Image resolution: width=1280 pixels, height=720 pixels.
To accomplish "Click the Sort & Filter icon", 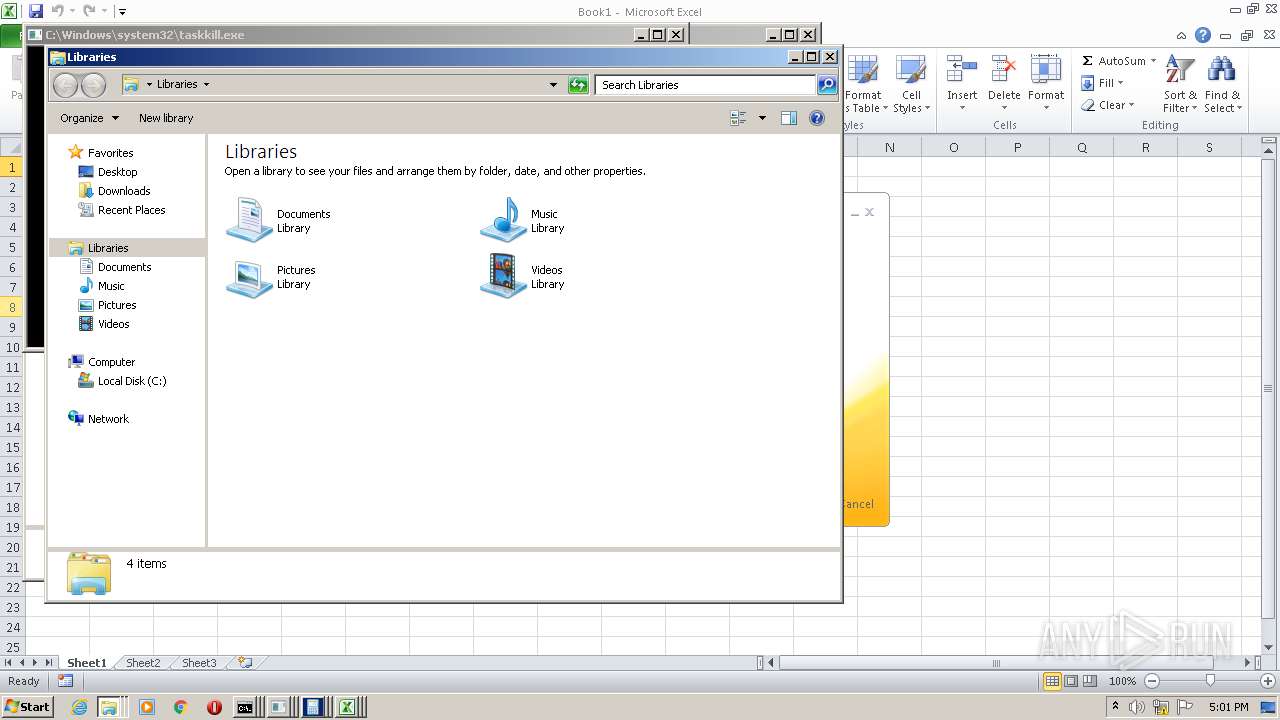I will pos(1180,70).
